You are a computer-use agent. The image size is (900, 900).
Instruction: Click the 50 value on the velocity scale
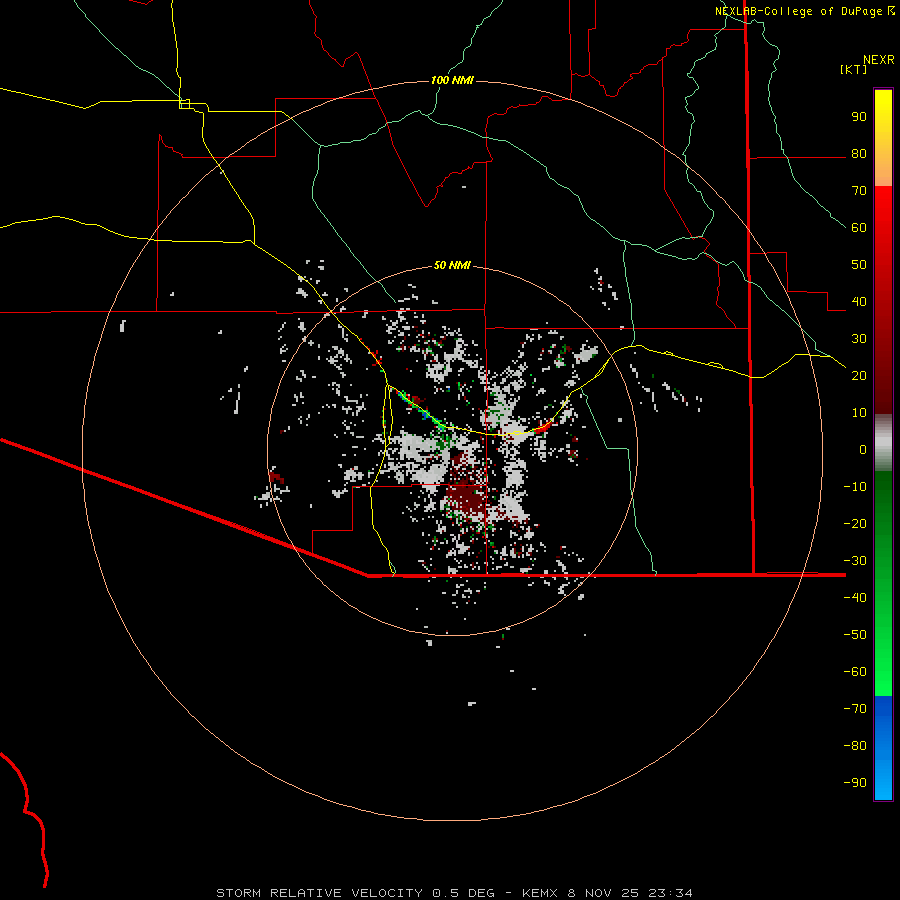point(859,265)
